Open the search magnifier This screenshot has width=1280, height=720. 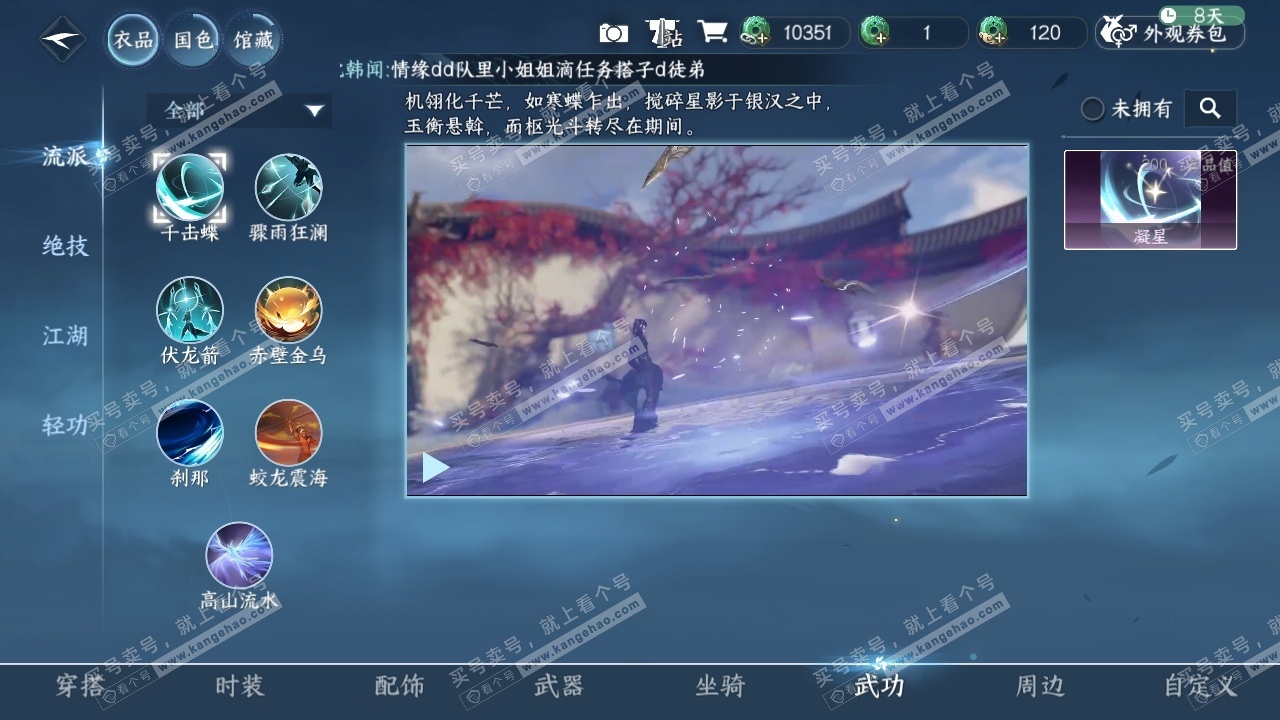1210,108
